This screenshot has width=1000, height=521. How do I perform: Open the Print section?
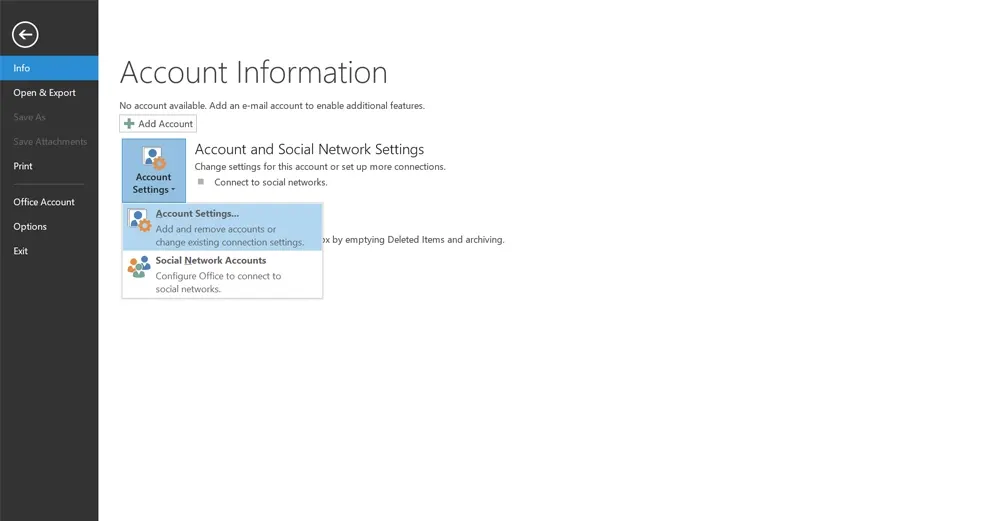click(49, 166)
